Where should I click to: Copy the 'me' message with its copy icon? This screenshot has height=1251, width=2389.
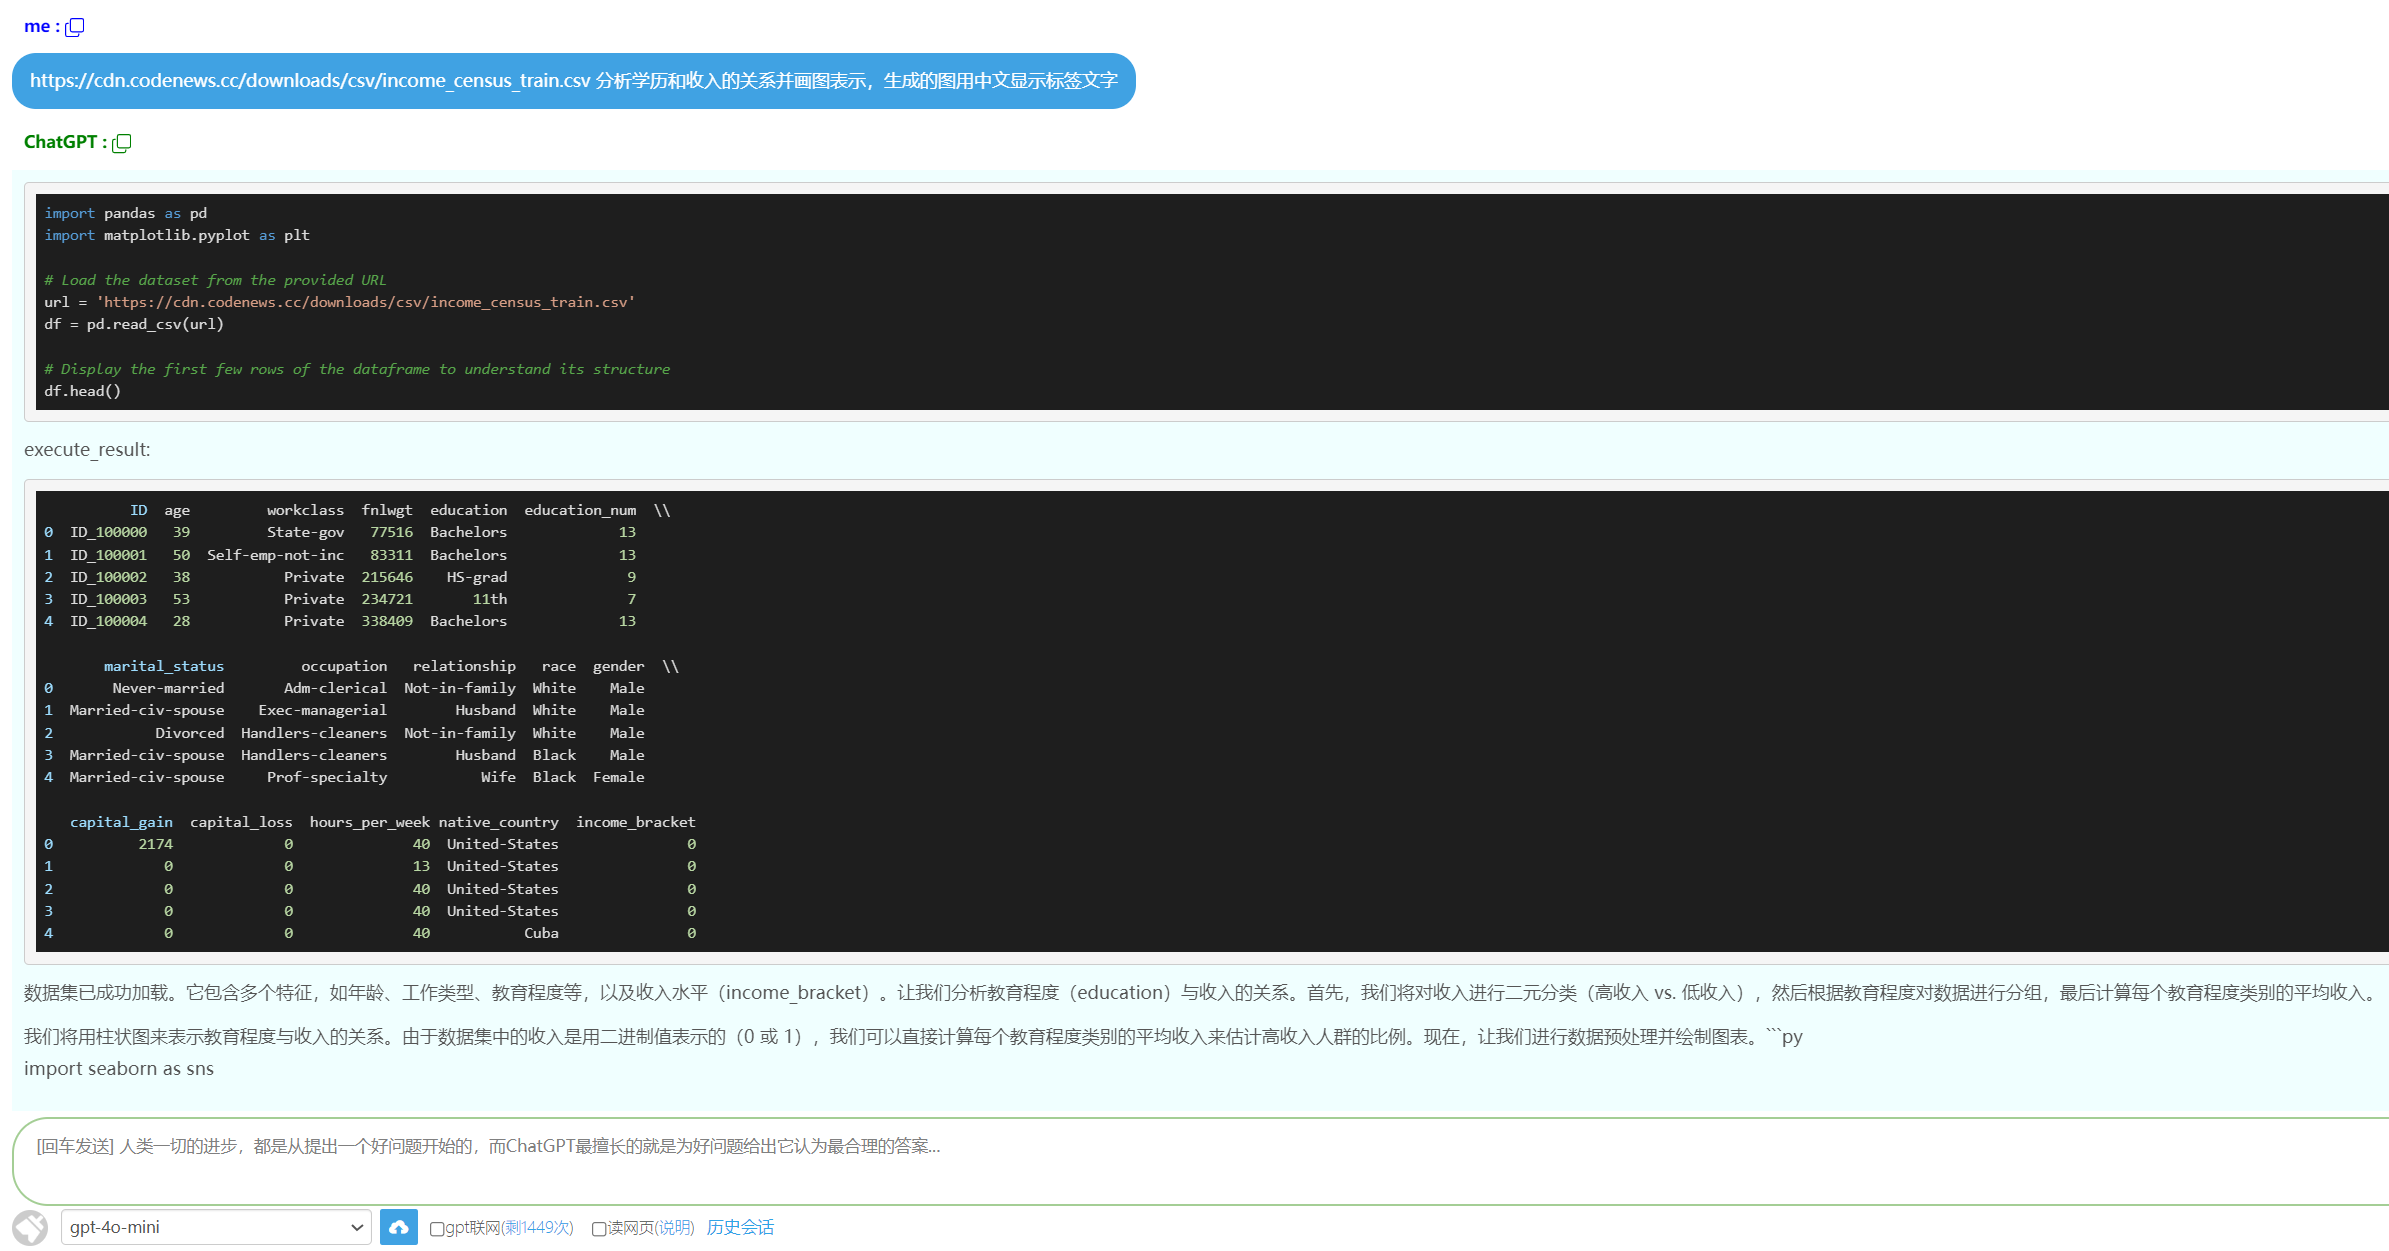75,27
